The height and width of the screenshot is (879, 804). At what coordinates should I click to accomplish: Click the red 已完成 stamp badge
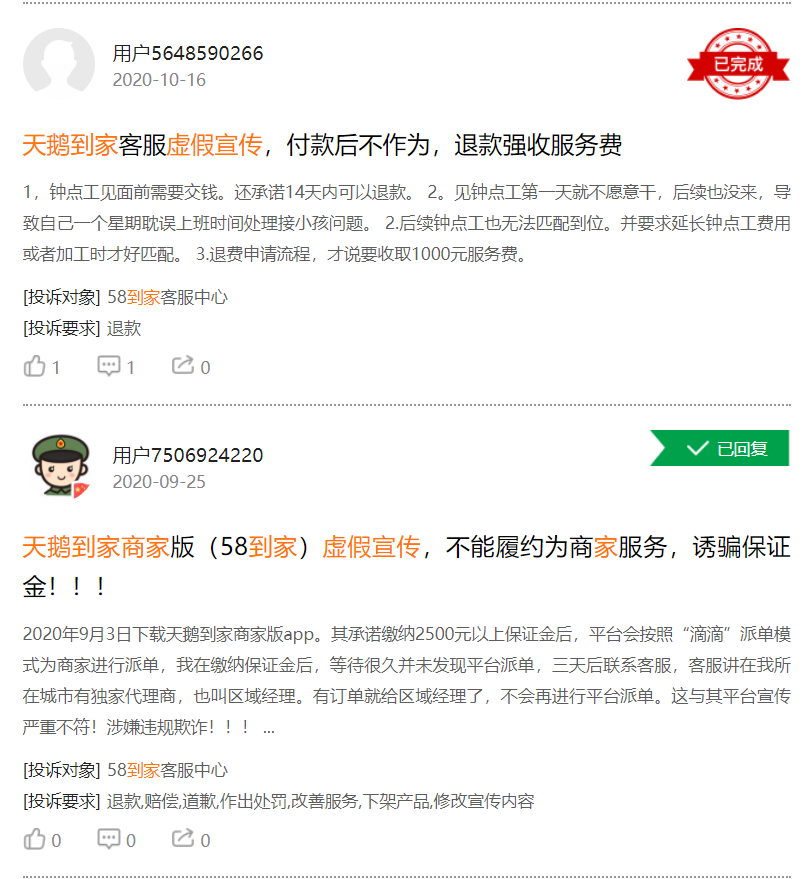pyautogui.click(x=738, y=63)
